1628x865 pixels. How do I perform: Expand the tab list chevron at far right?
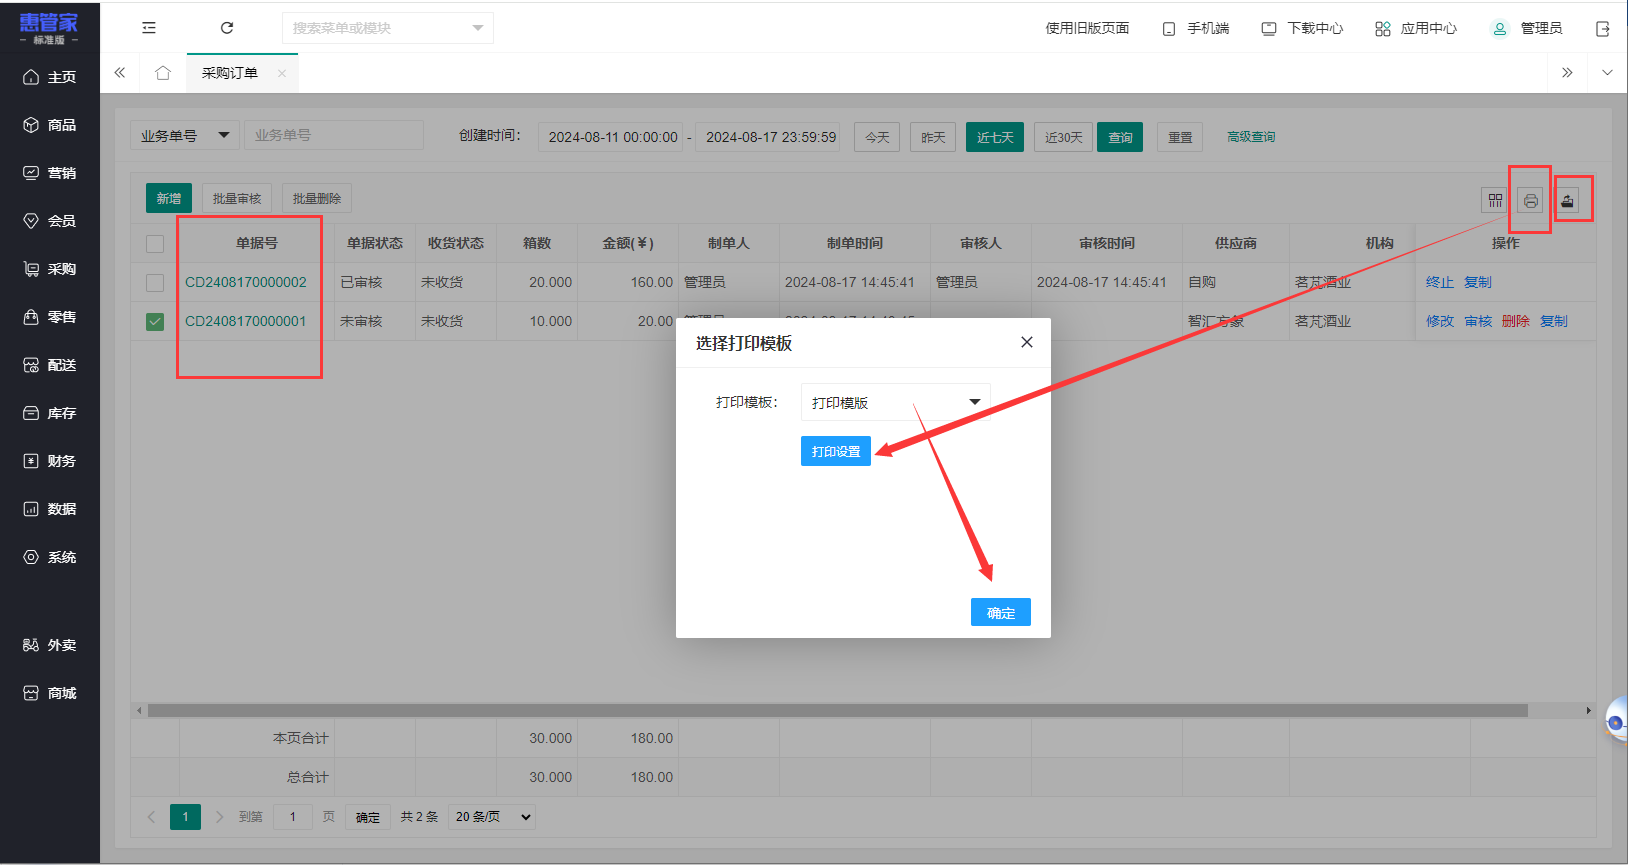click(1607, 73)
